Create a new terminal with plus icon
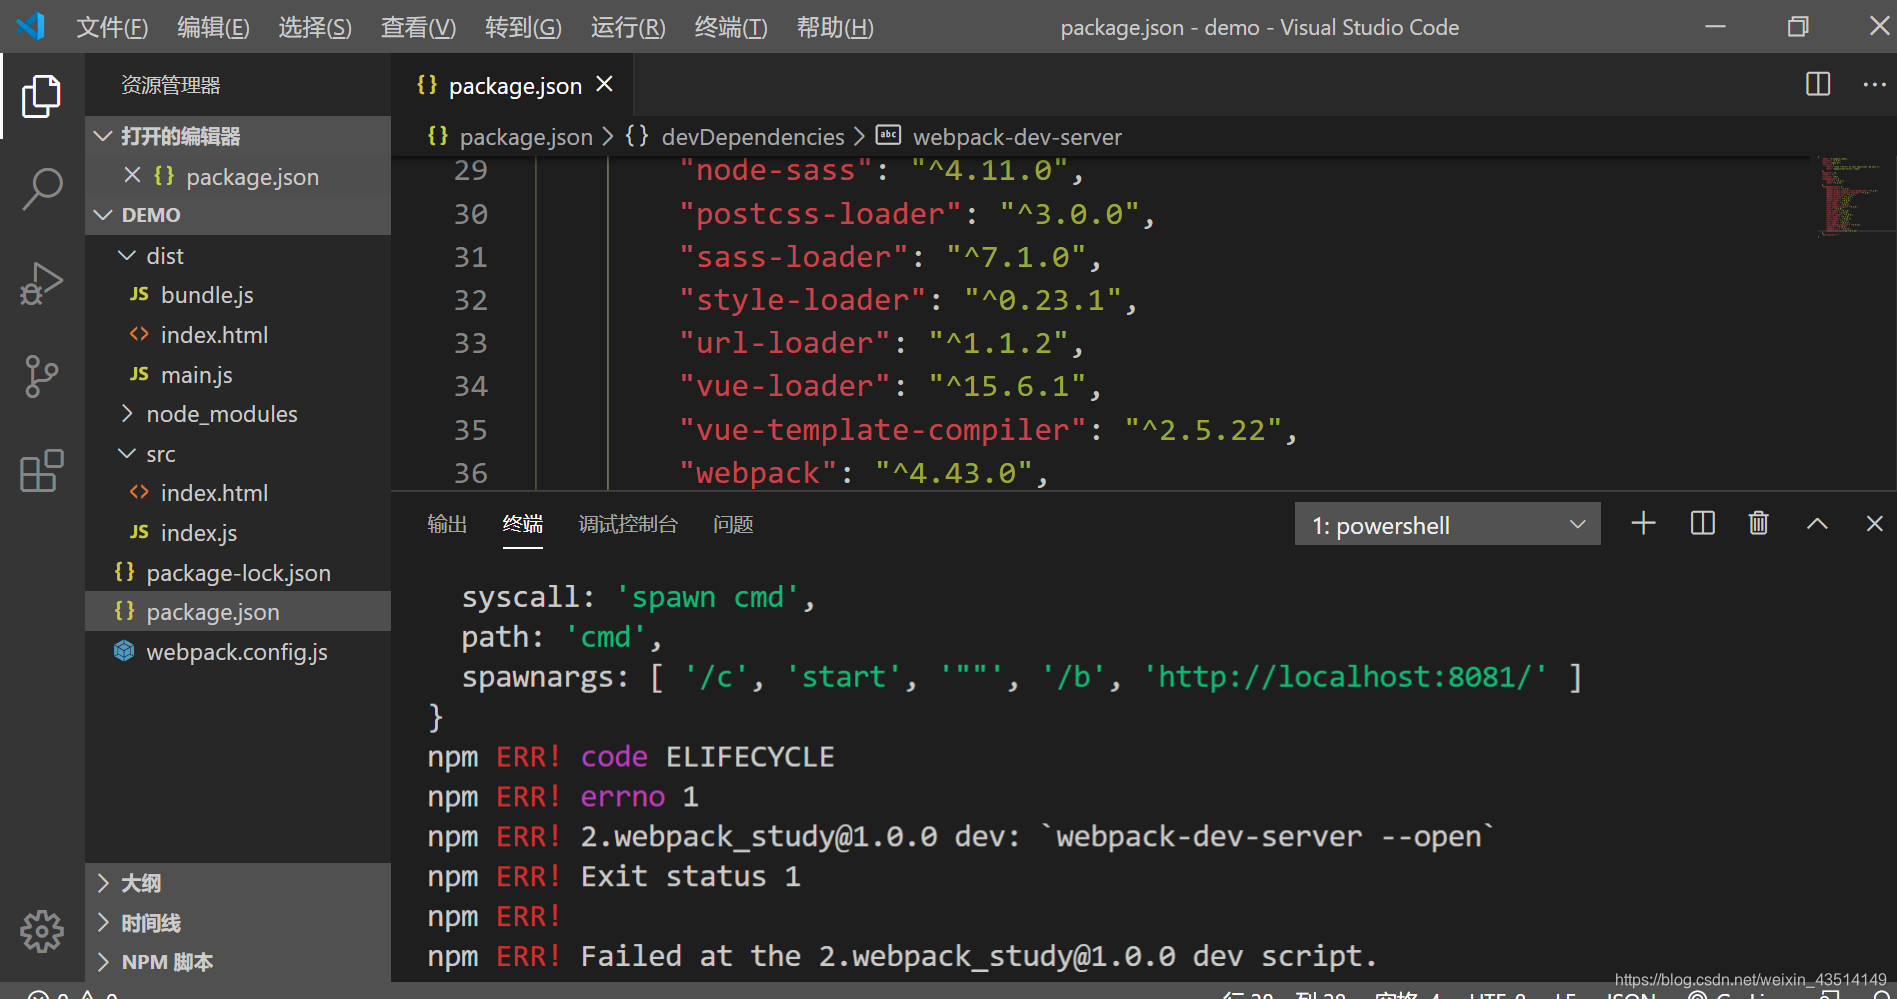Image resolution: width=1897 pixels, height=999 pixels. 1643,523
